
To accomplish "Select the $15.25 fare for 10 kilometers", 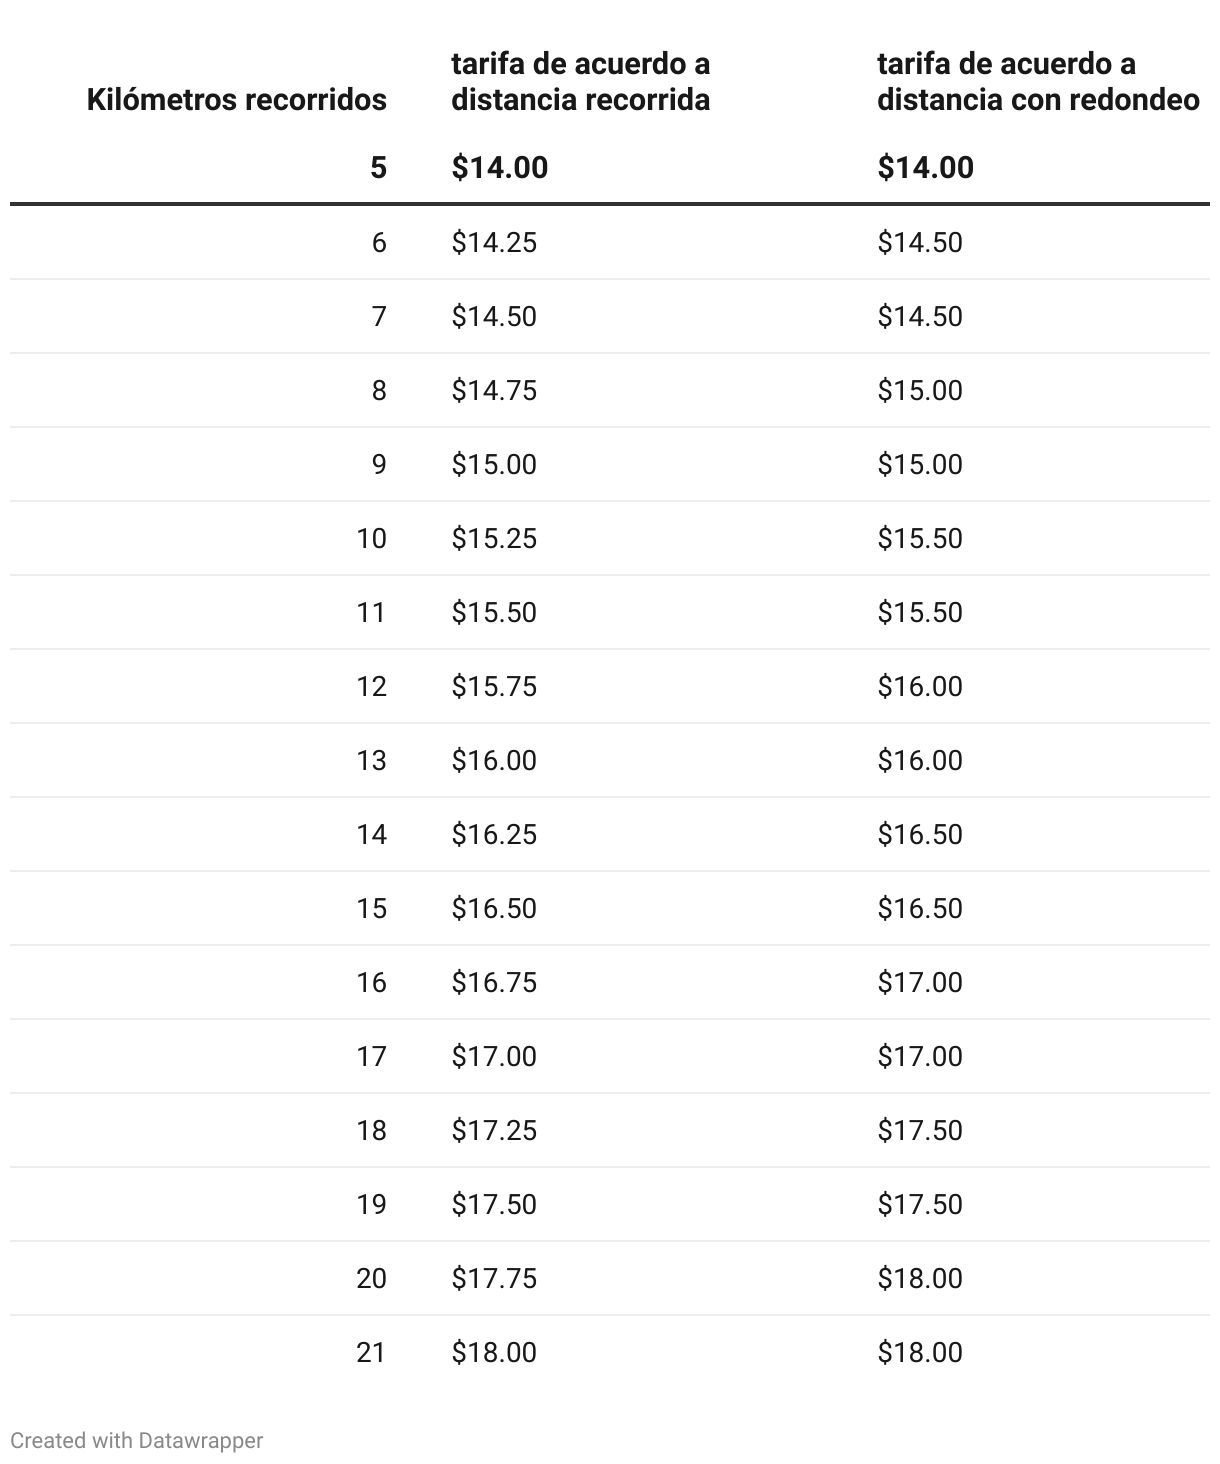I will click(494, 538).
